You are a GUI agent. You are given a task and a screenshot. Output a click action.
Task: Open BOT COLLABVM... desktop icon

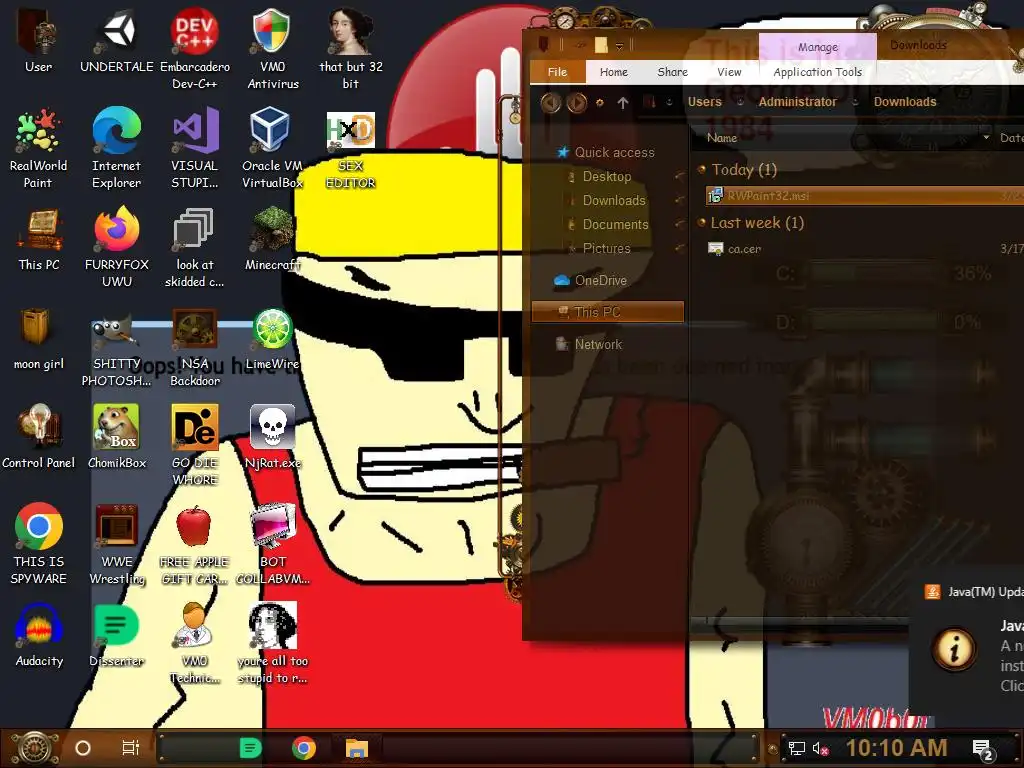273,544
